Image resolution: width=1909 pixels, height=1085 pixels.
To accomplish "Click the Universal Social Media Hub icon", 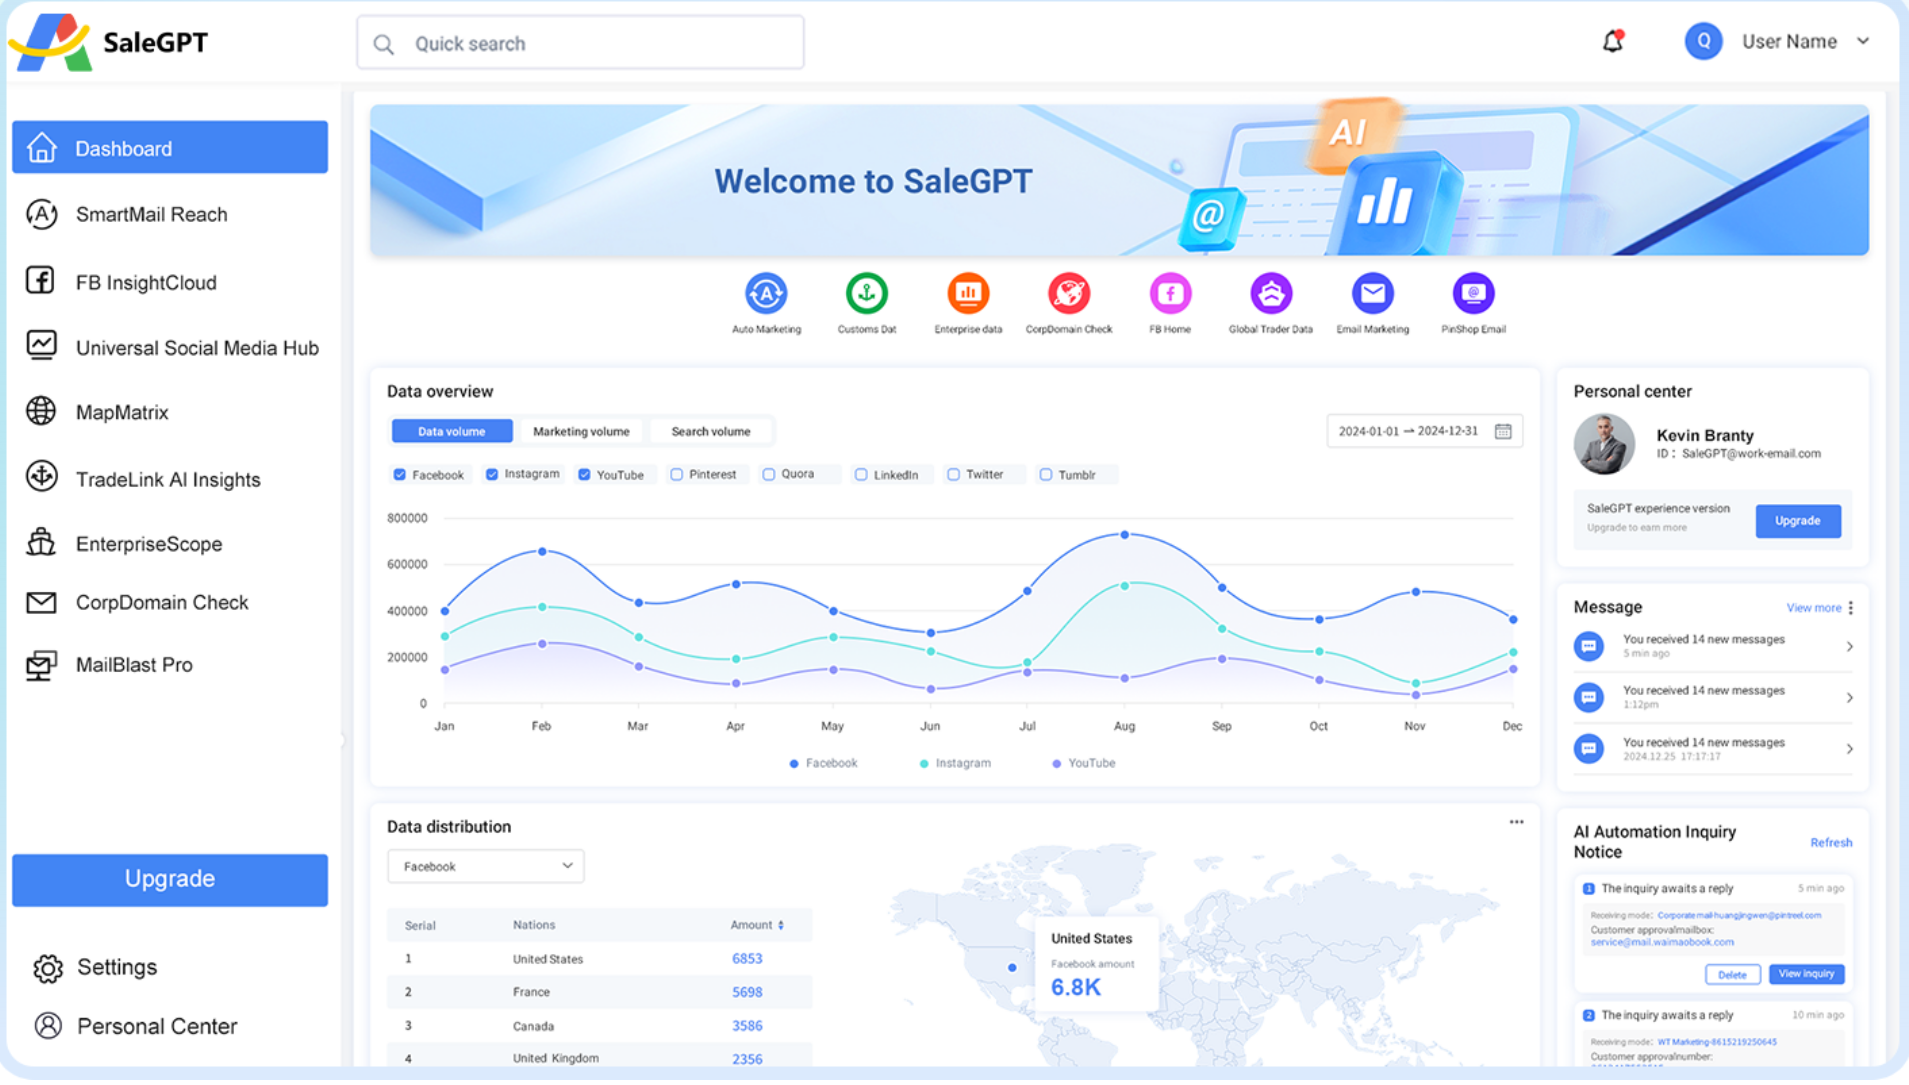I will pos(41,346).
